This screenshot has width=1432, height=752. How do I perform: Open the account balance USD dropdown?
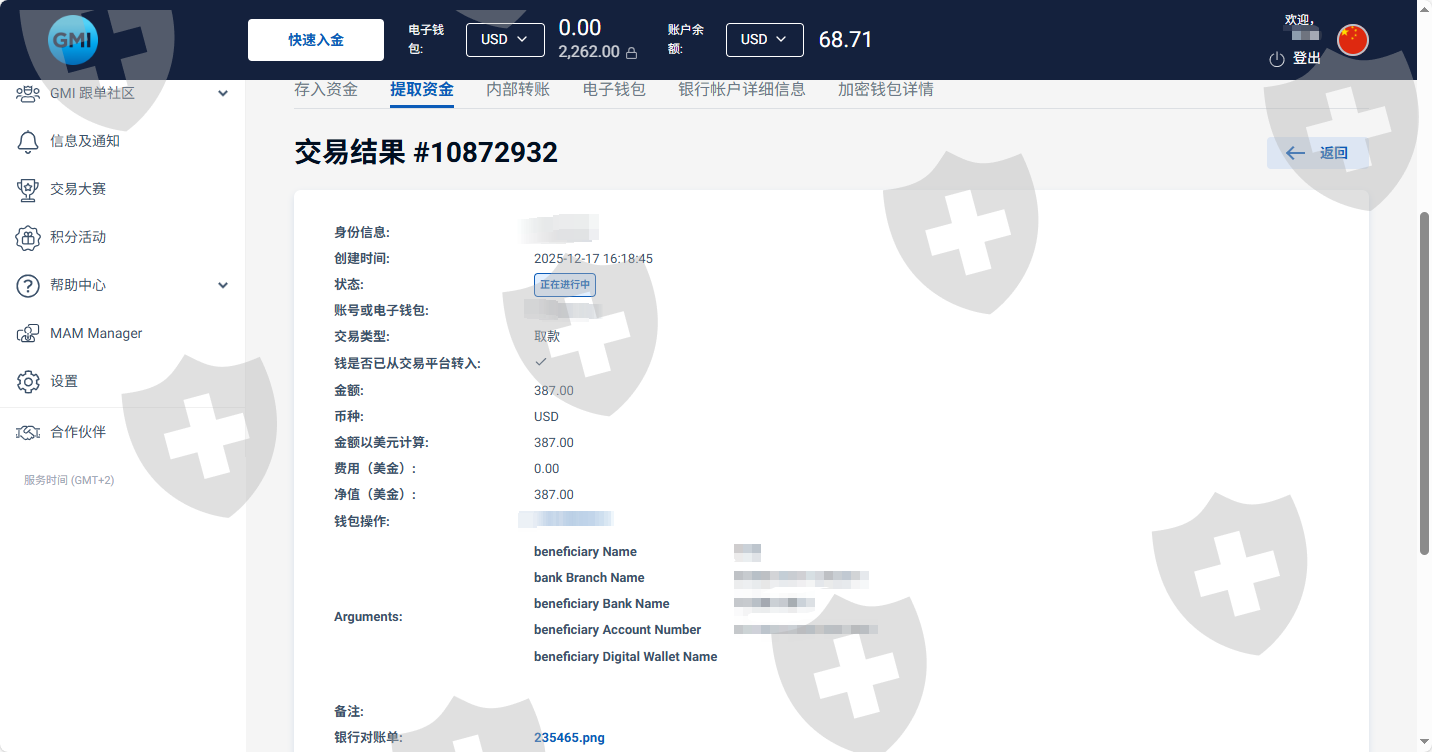[764, 40]
